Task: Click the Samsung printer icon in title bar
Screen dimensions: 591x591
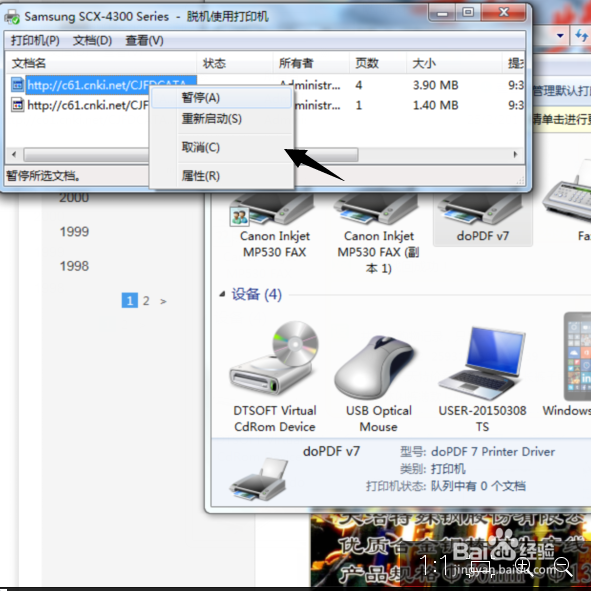Action: (12, 17)
